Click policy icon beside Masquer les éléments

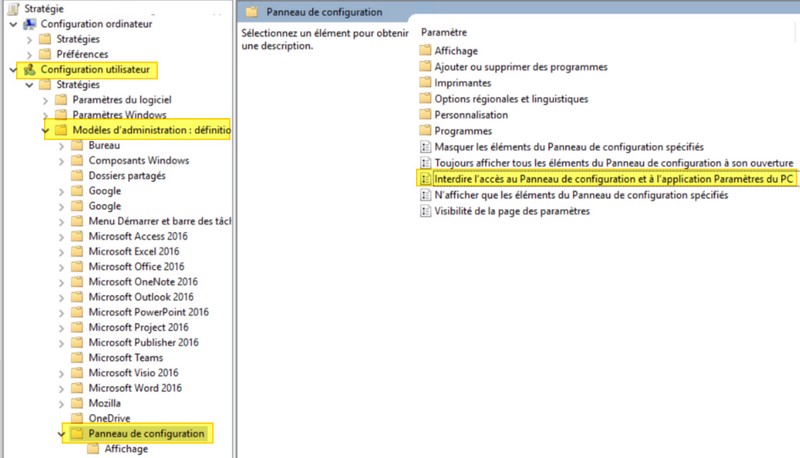pos(426,147)
